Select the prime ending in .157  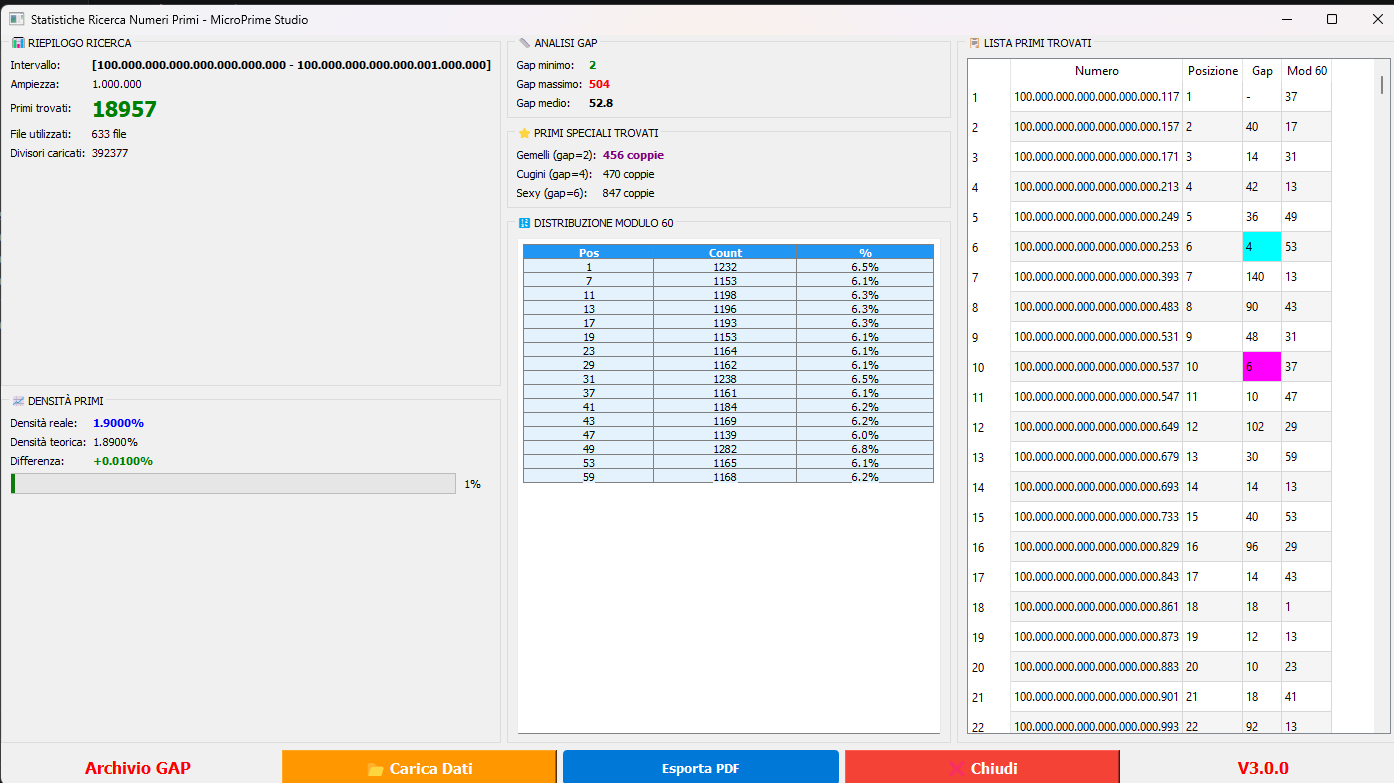point(1097,127)
